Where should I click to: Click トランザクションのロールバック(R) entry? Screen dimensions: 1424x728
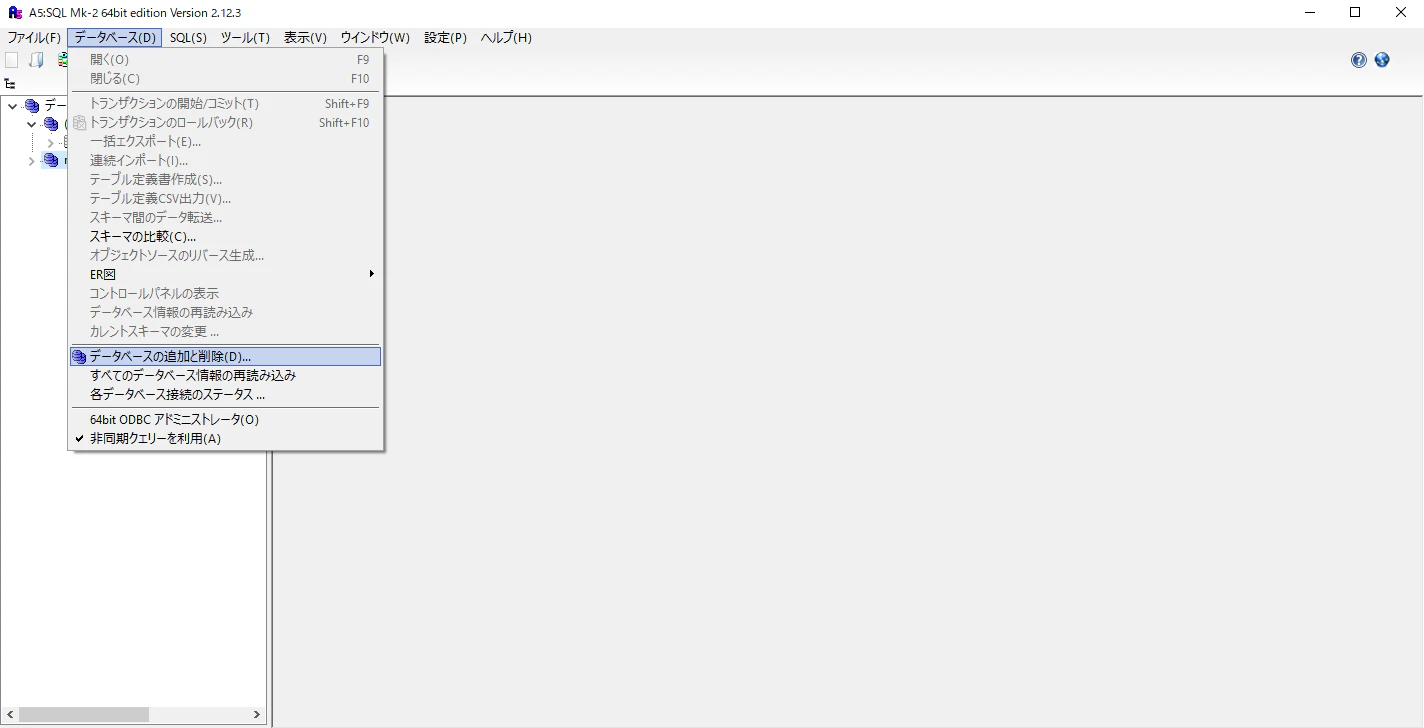pyautogui.click(x=225, y=122)
